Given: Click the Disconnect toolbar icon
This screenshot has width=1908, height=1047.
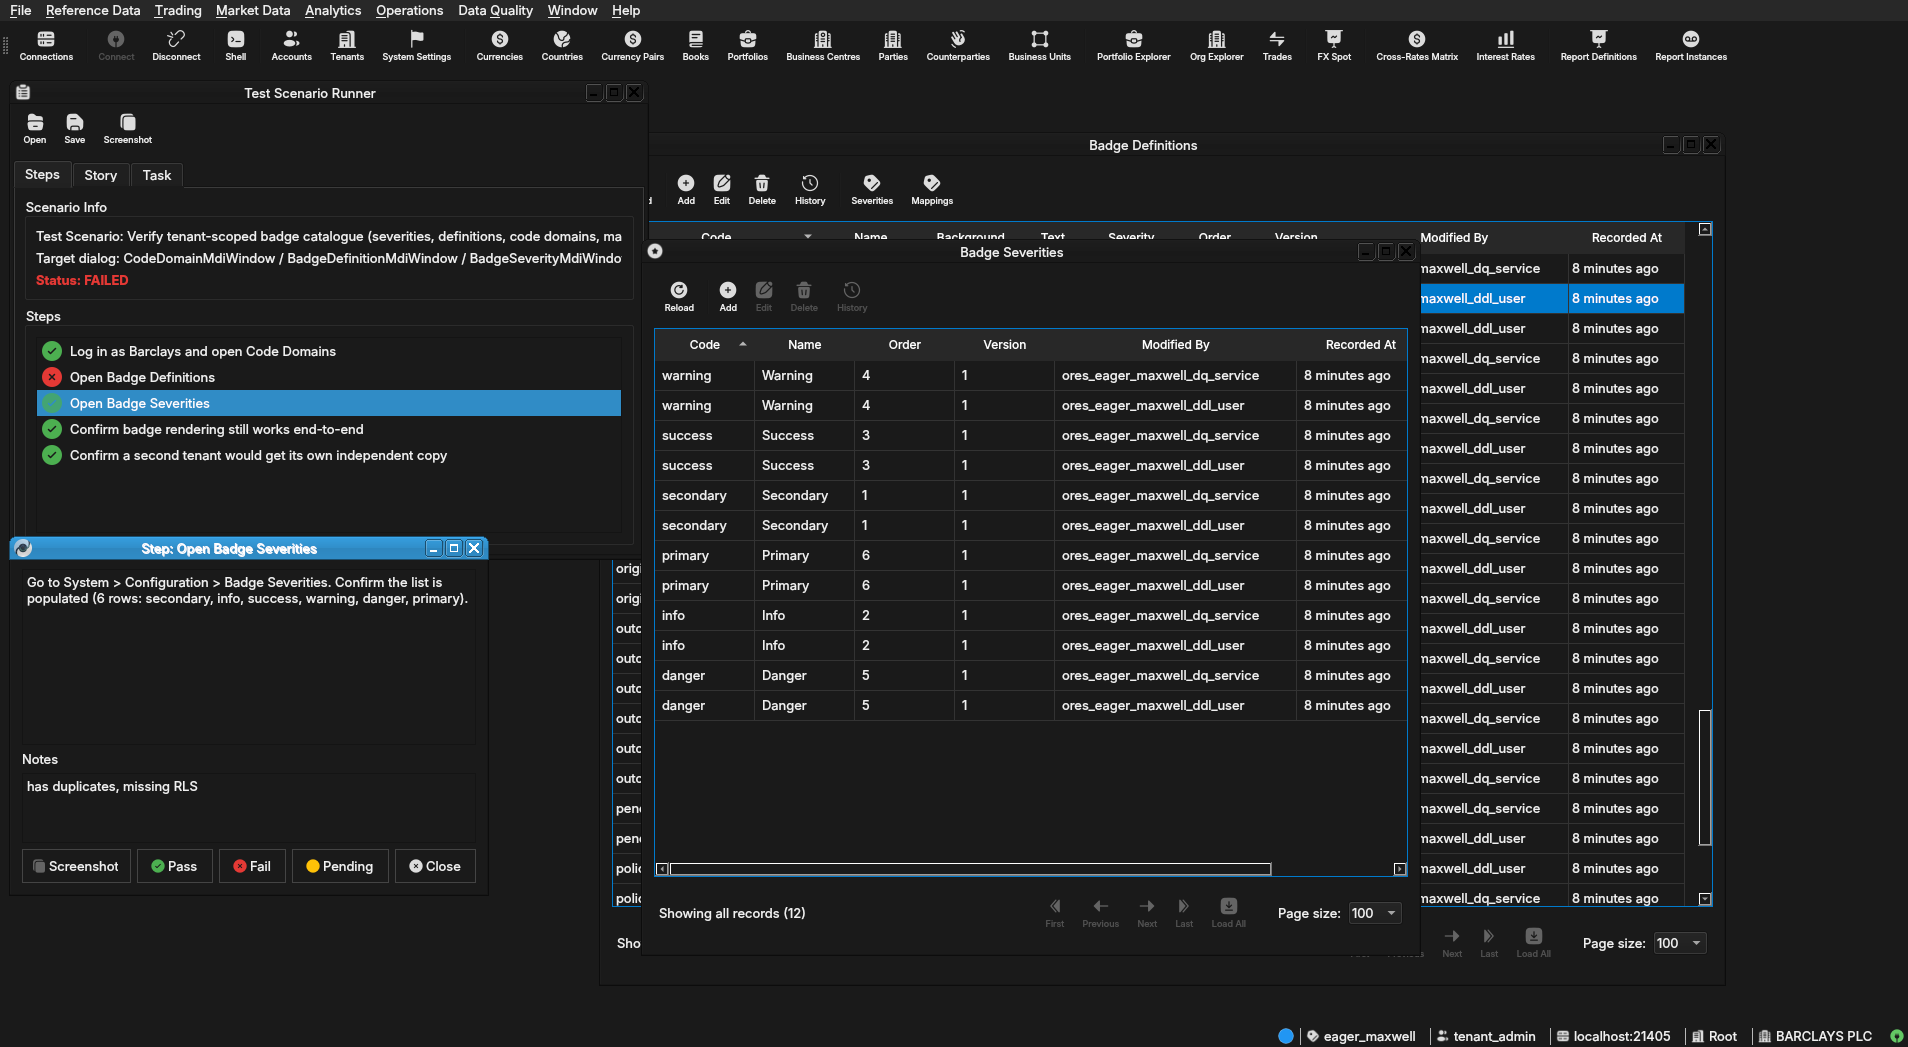Looking at the screenshot, I should tap(176, 45).
